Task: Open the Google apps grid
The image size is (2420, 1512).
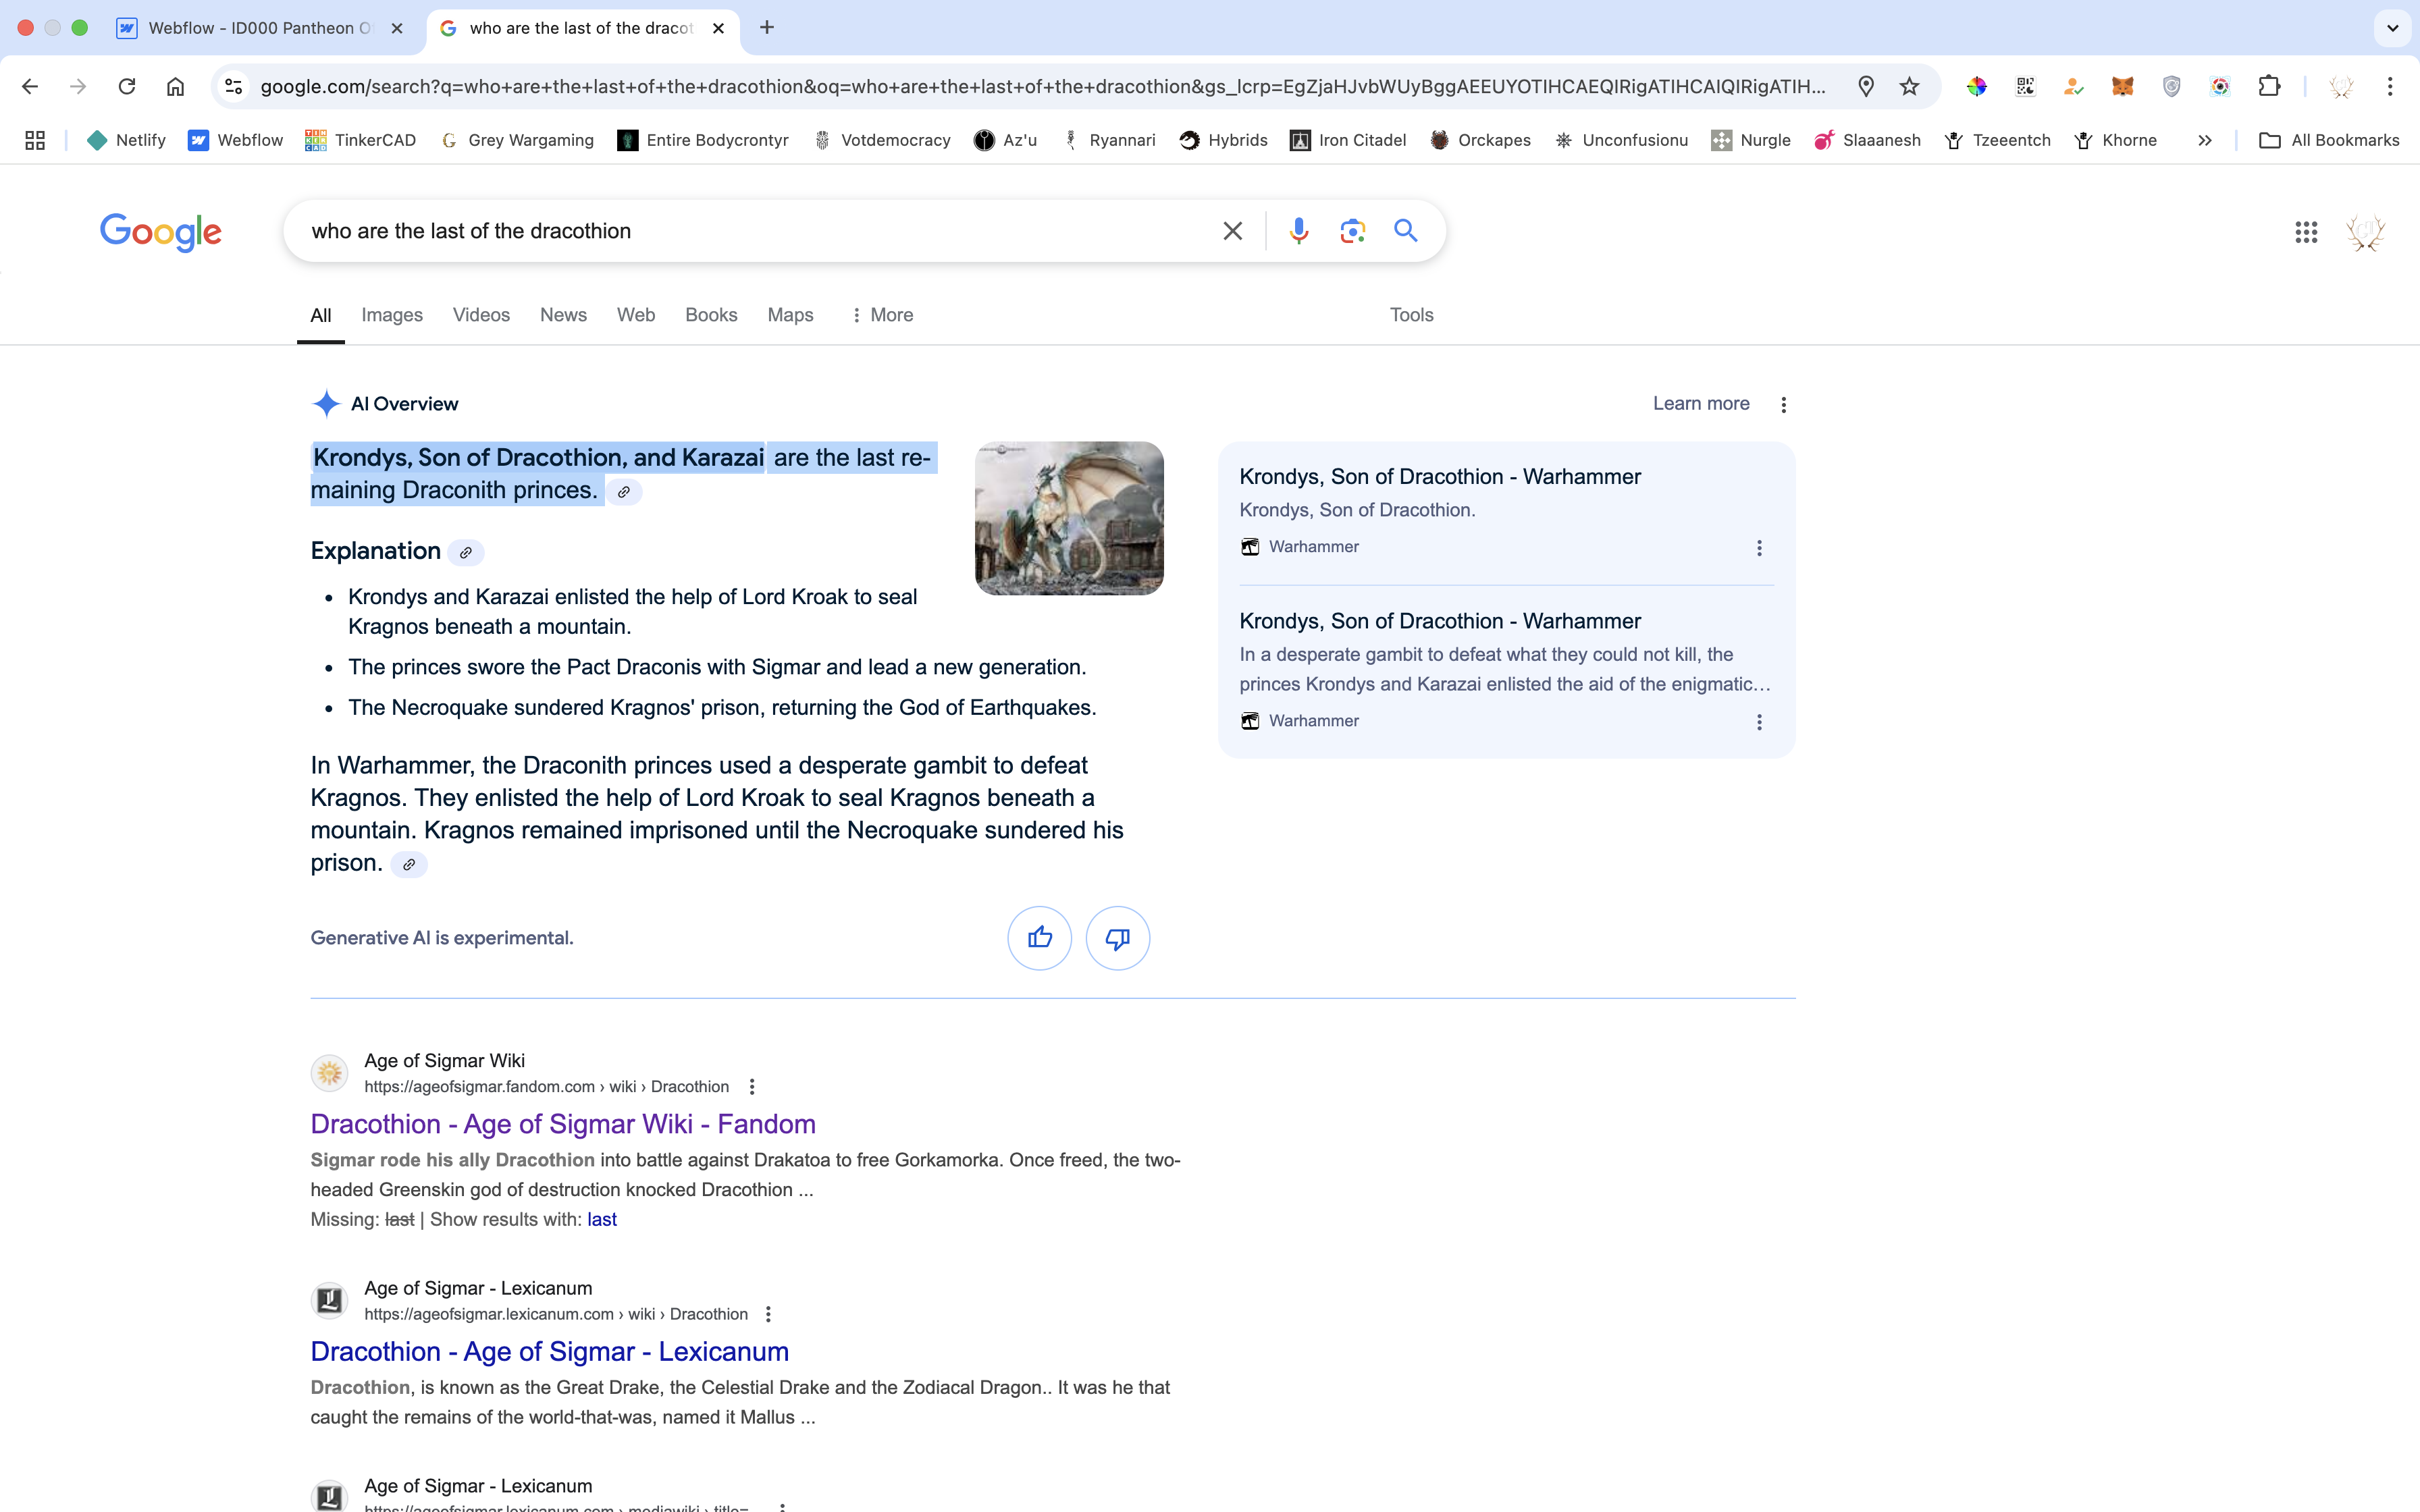Action: pos(2306,232)
